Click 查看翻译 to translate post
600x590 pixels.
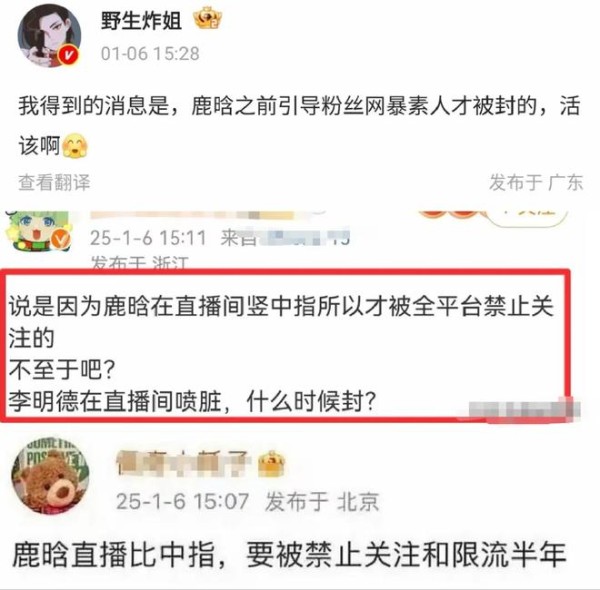[54, 182]
